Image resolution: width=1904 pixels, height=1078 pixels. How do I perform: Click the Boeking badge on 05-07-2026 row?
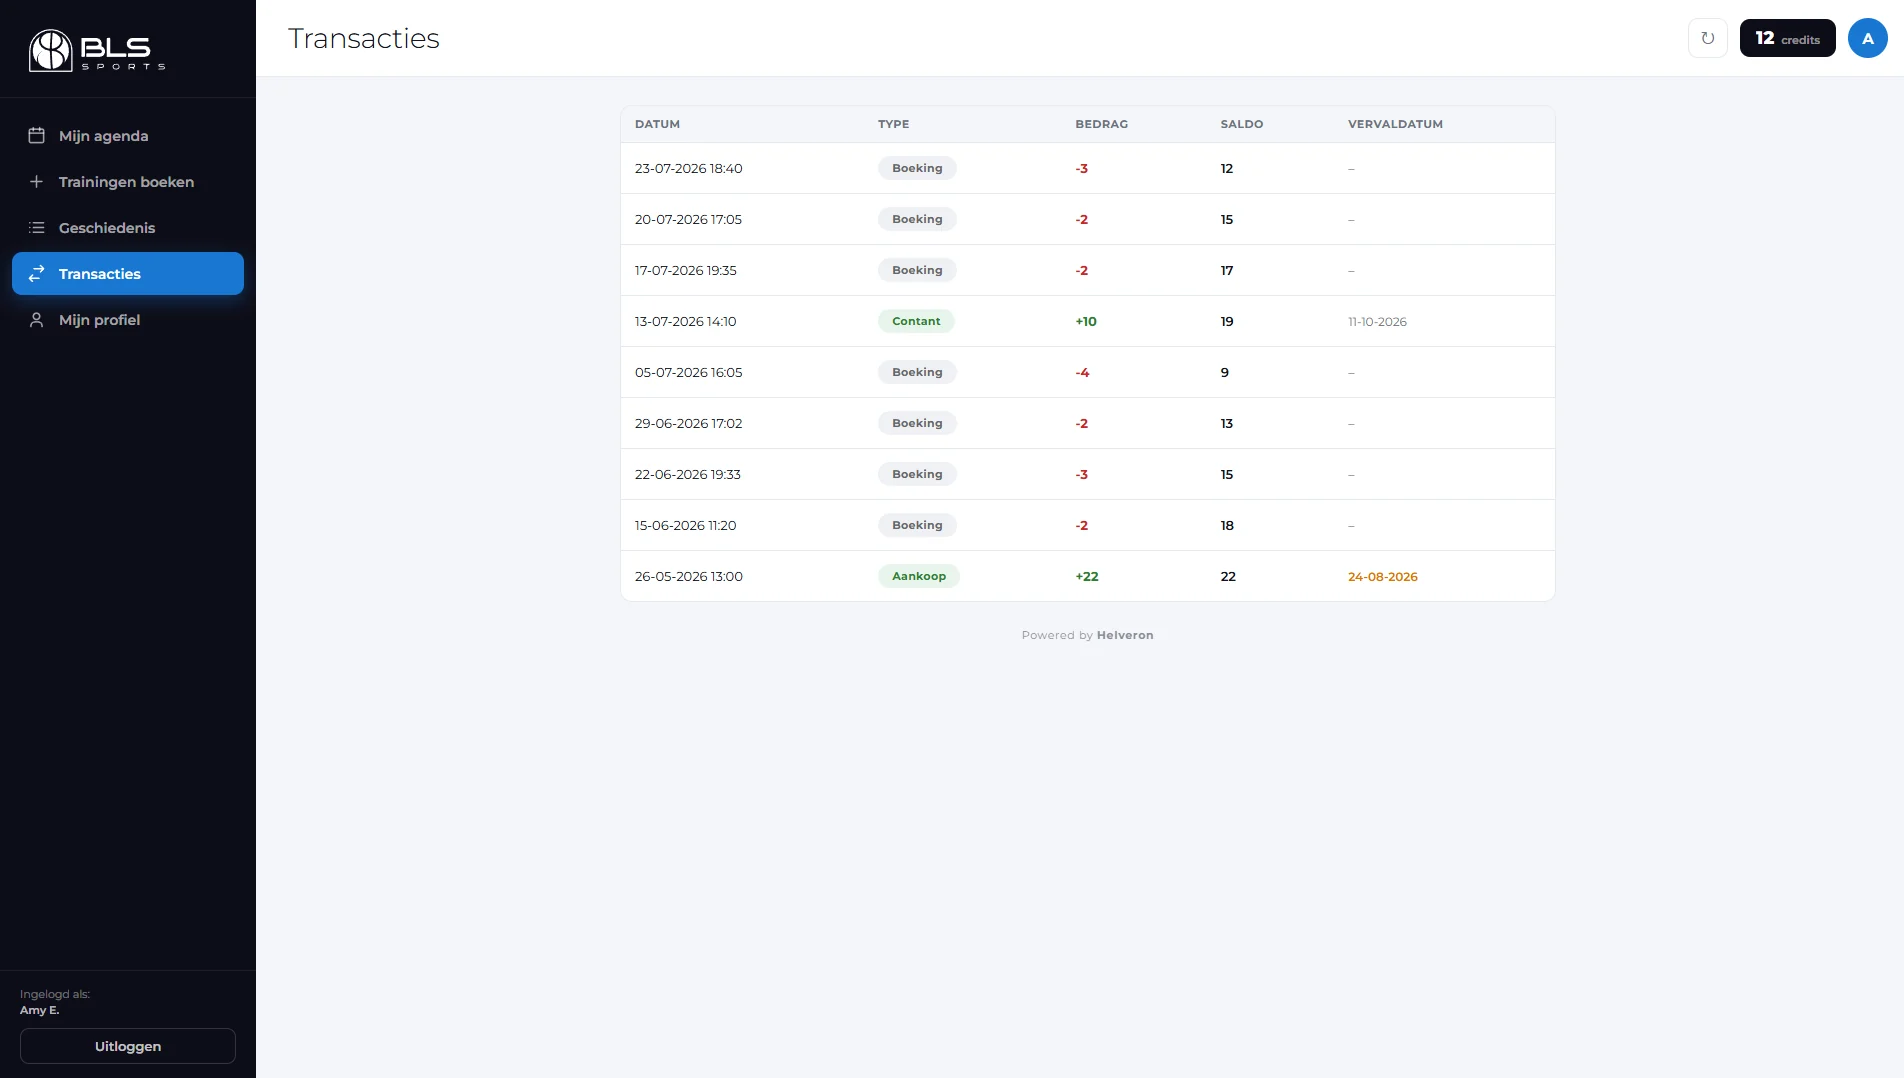point(917,372)
